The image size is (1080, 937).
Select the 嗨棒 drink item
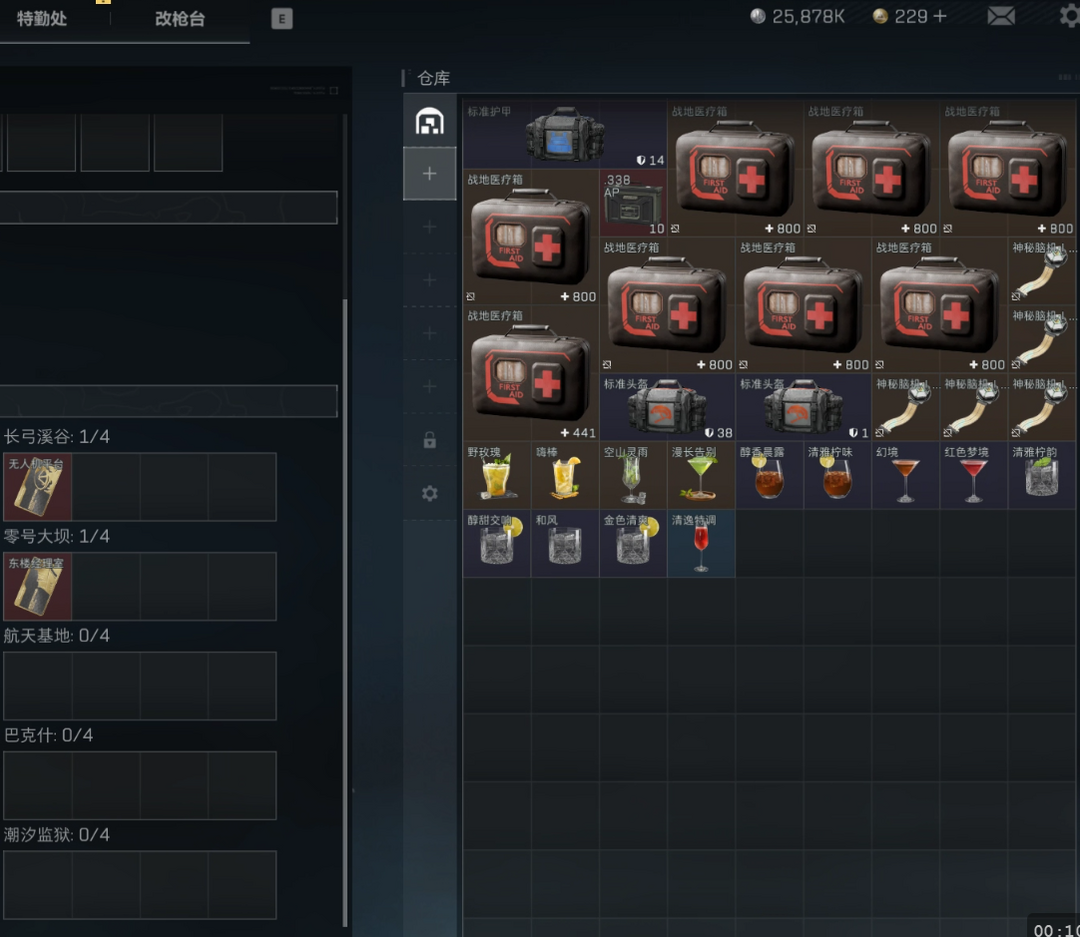(x=565, y=475)
